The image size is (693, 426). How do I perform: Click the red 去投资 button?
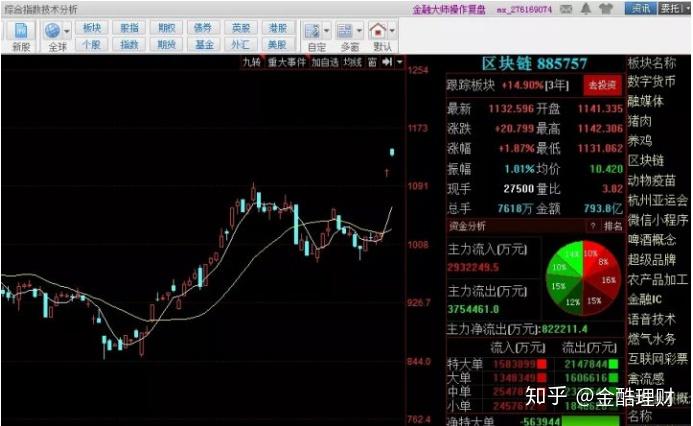pos(602,85)
